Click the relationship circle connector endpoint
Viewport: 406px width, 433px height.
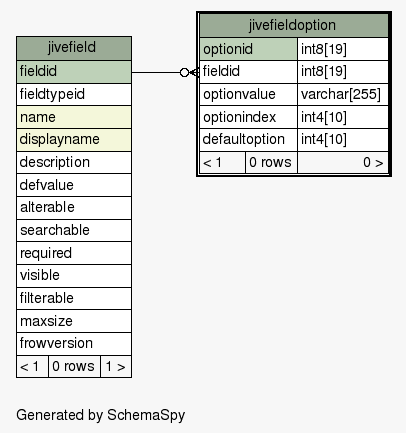pyautogui.click(x=184, y=72)
